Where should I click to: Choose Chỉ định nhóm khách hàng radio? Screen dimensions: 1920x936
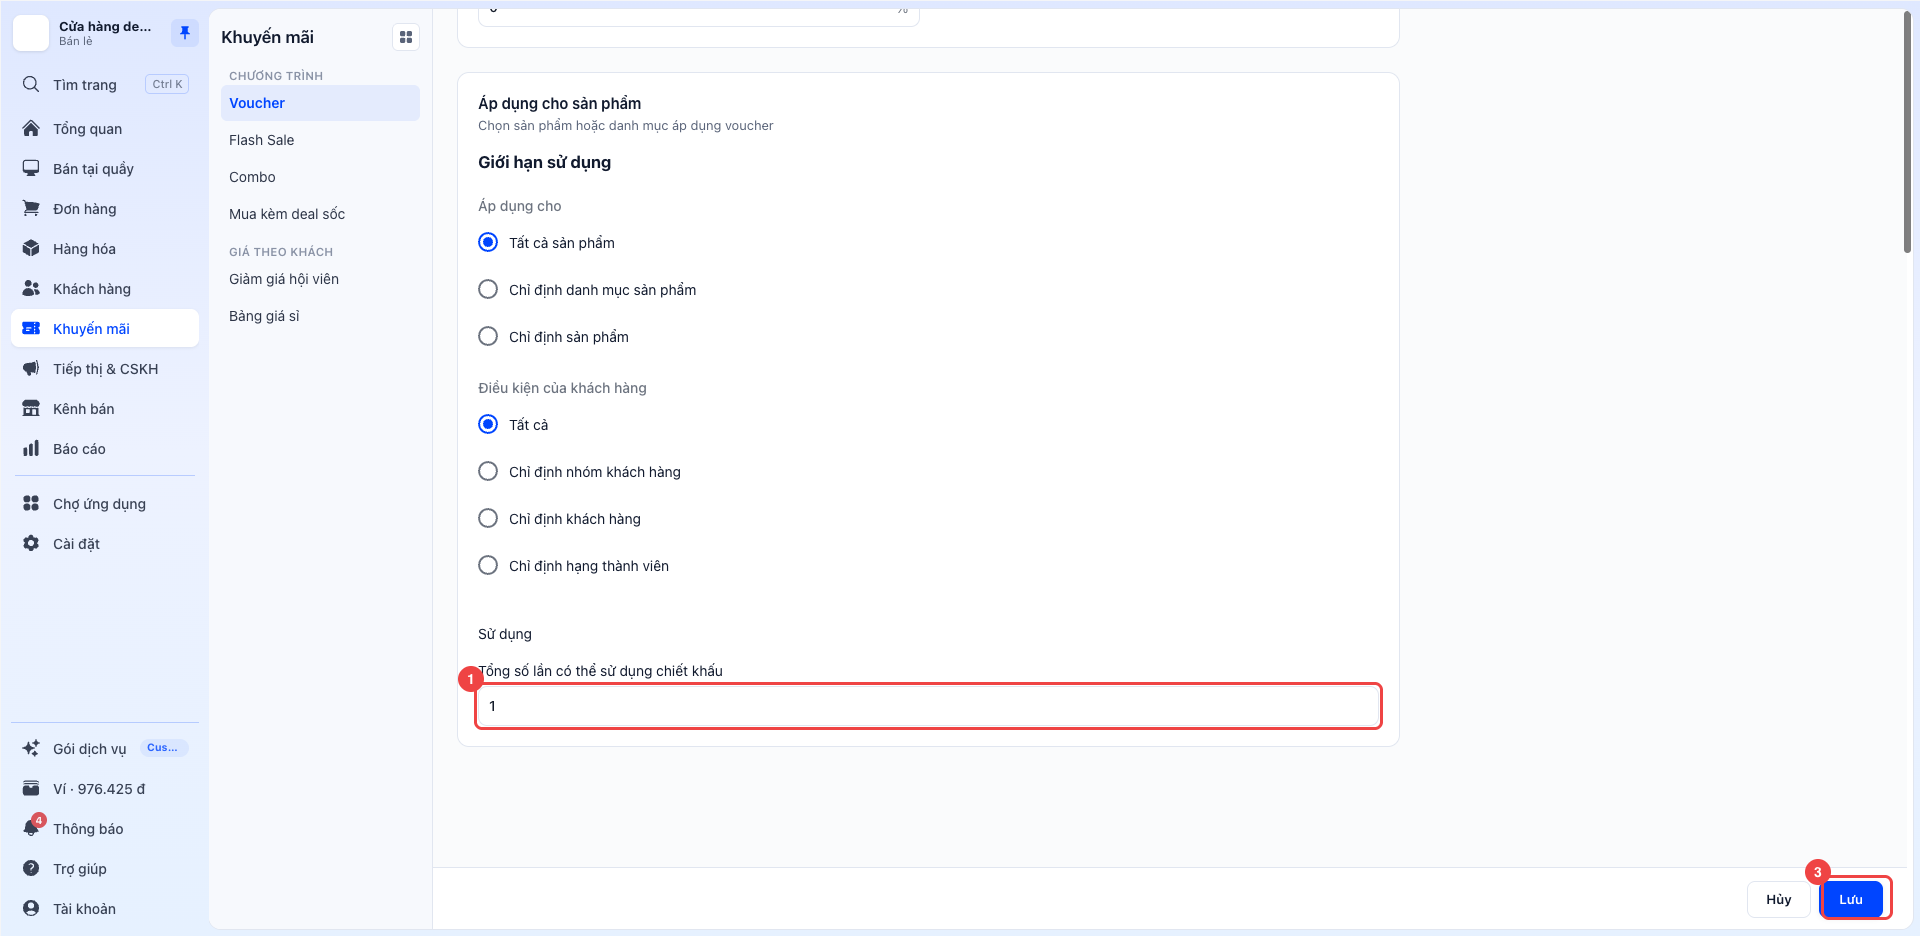click(x=488, y=471)
